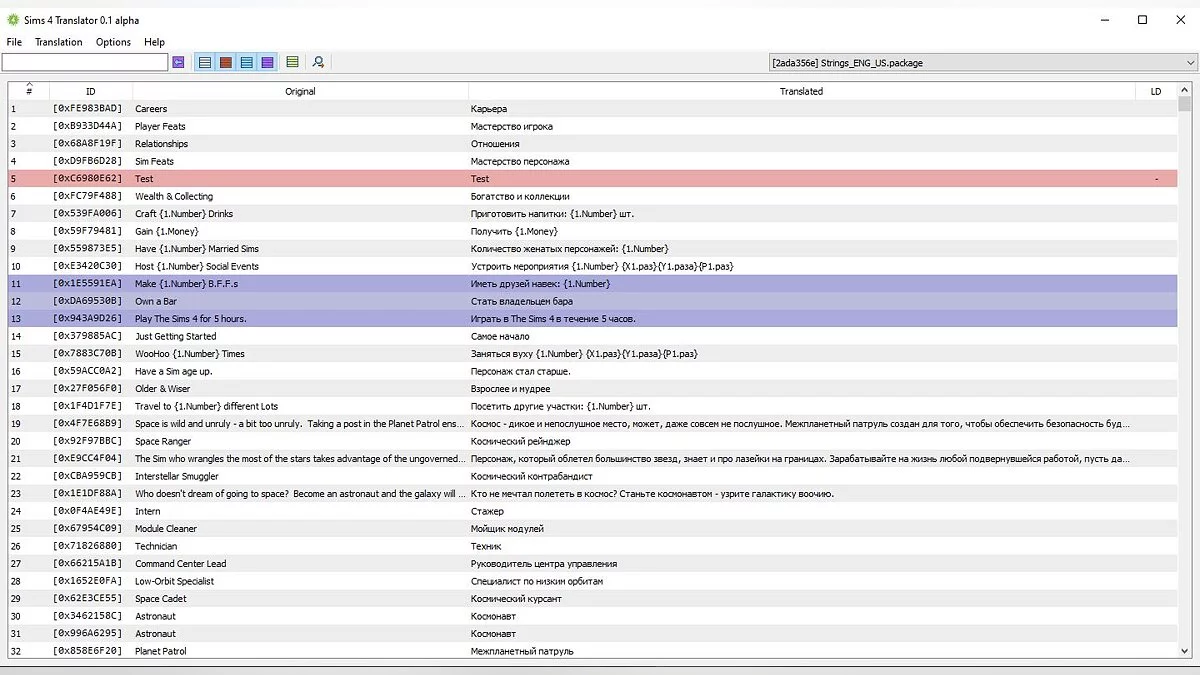This screenshot has height=675, width=1200.
Task: Select the Own a Bar row
Action: tap(300, 301)
